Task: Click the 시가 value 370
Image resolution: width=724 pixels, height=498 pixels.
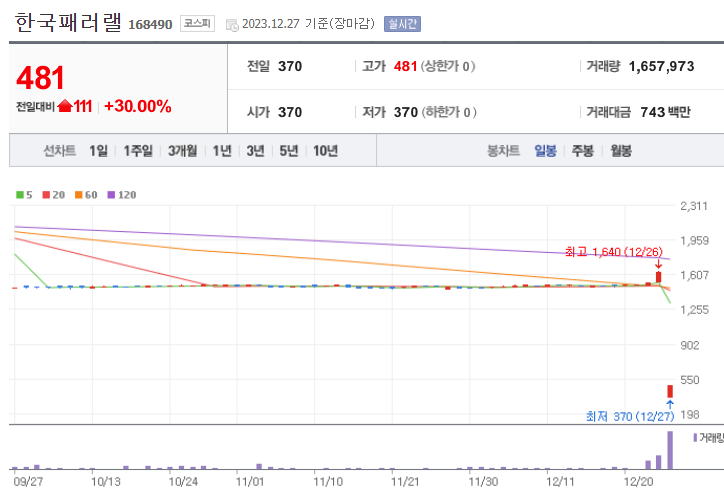Action: 290,112
